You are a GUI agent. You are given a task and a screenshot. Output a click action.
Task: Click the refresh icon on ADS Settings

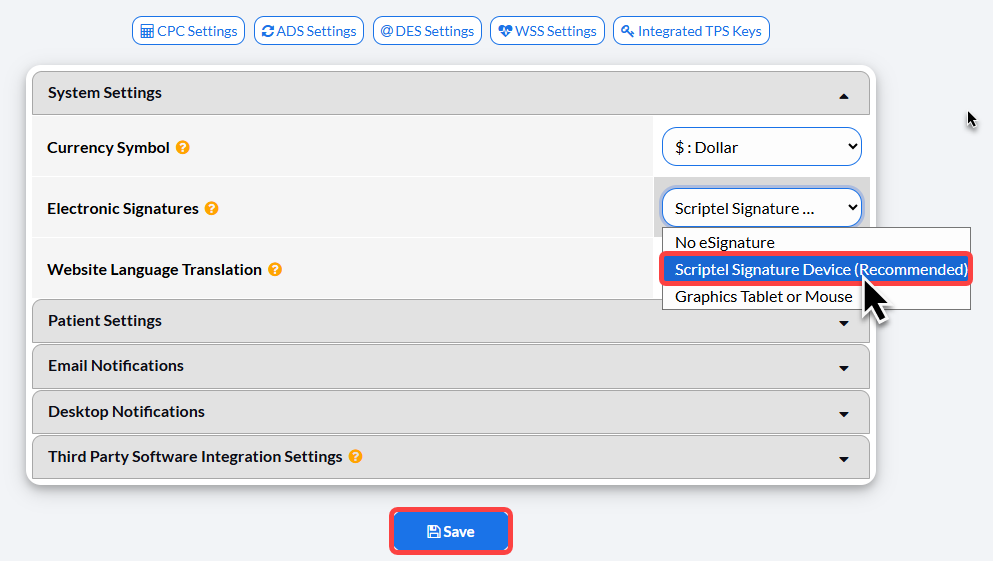coord(268,31)
